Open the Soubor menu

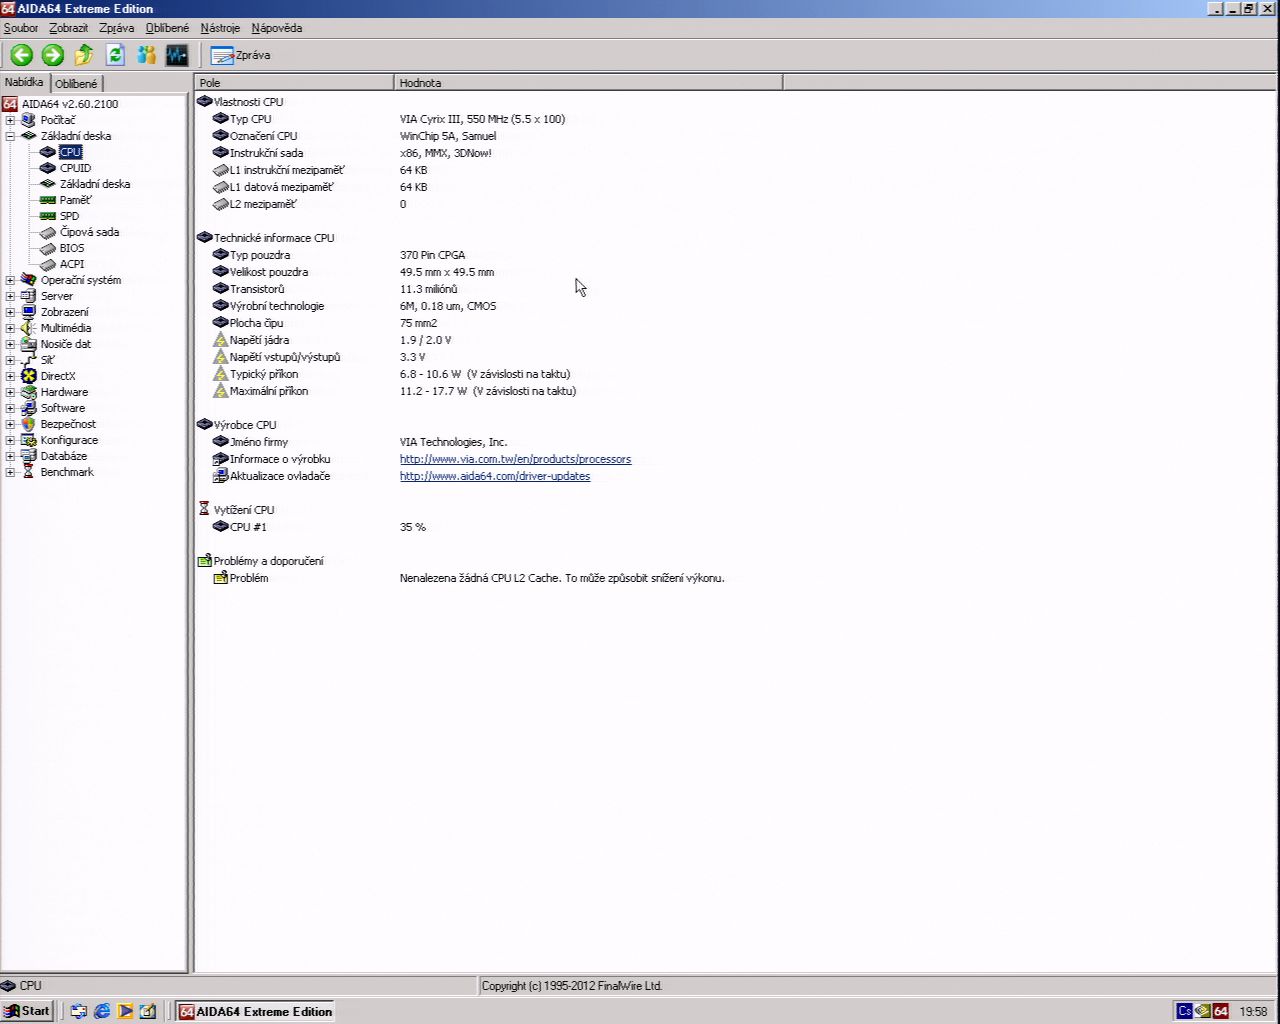(x=21, y=28)
